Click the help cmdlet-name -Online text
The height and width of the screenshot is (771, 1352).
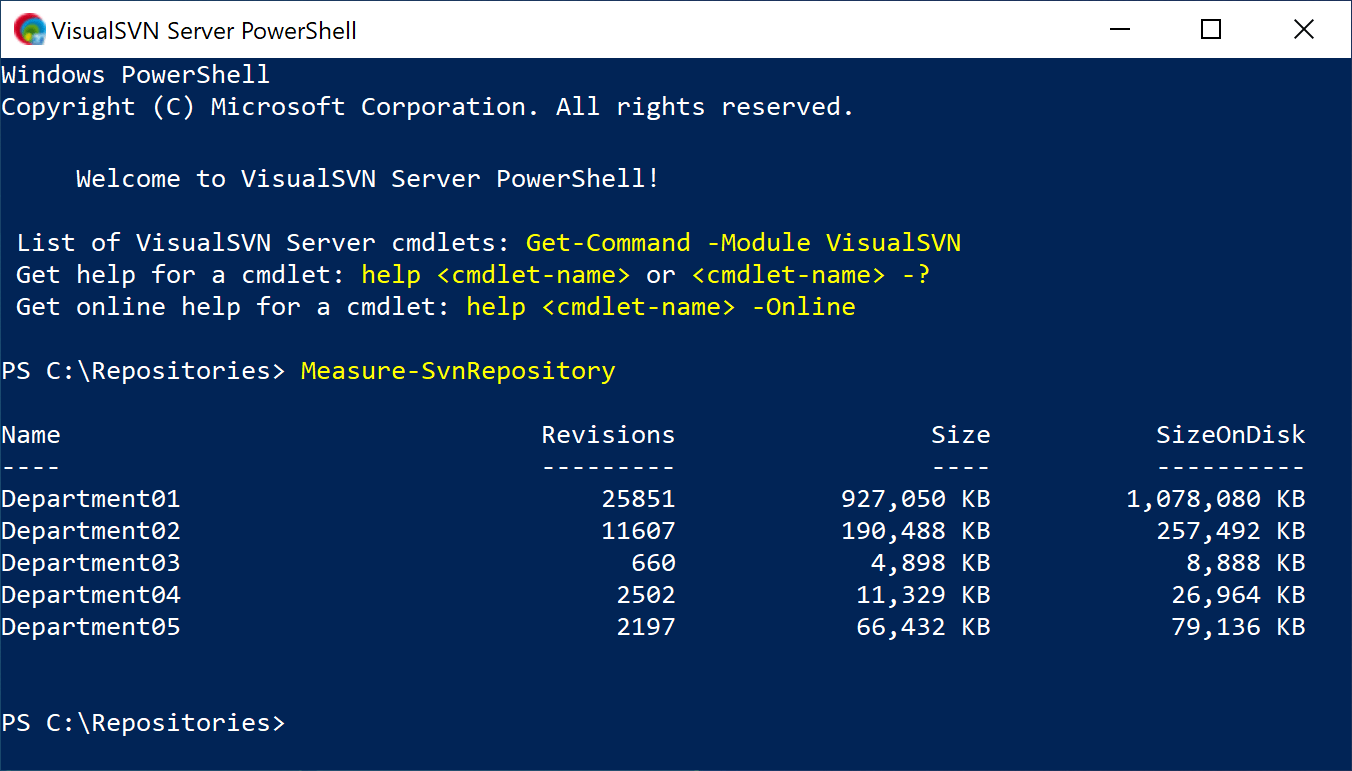pyautogui.click(x=660, y=306)
